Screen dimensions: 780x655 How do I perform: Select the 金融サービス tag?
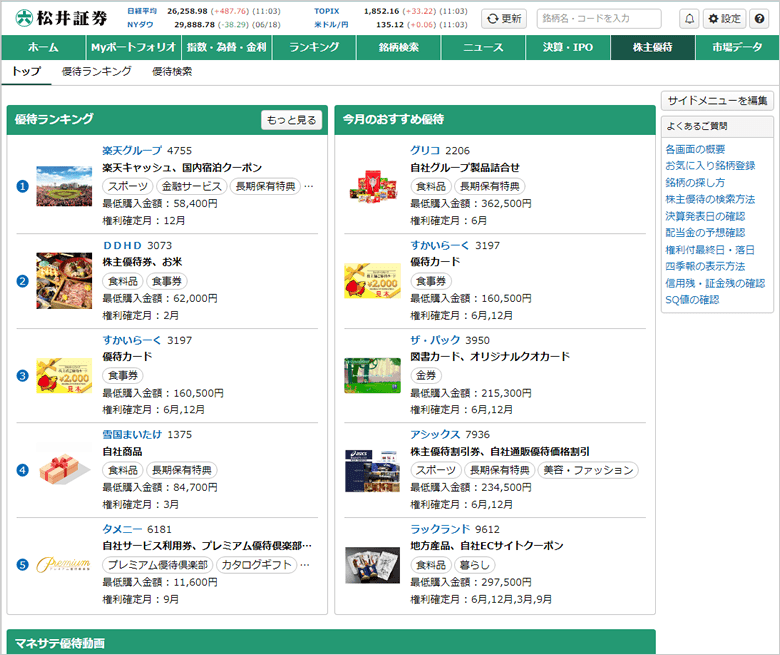pos(192,186)
